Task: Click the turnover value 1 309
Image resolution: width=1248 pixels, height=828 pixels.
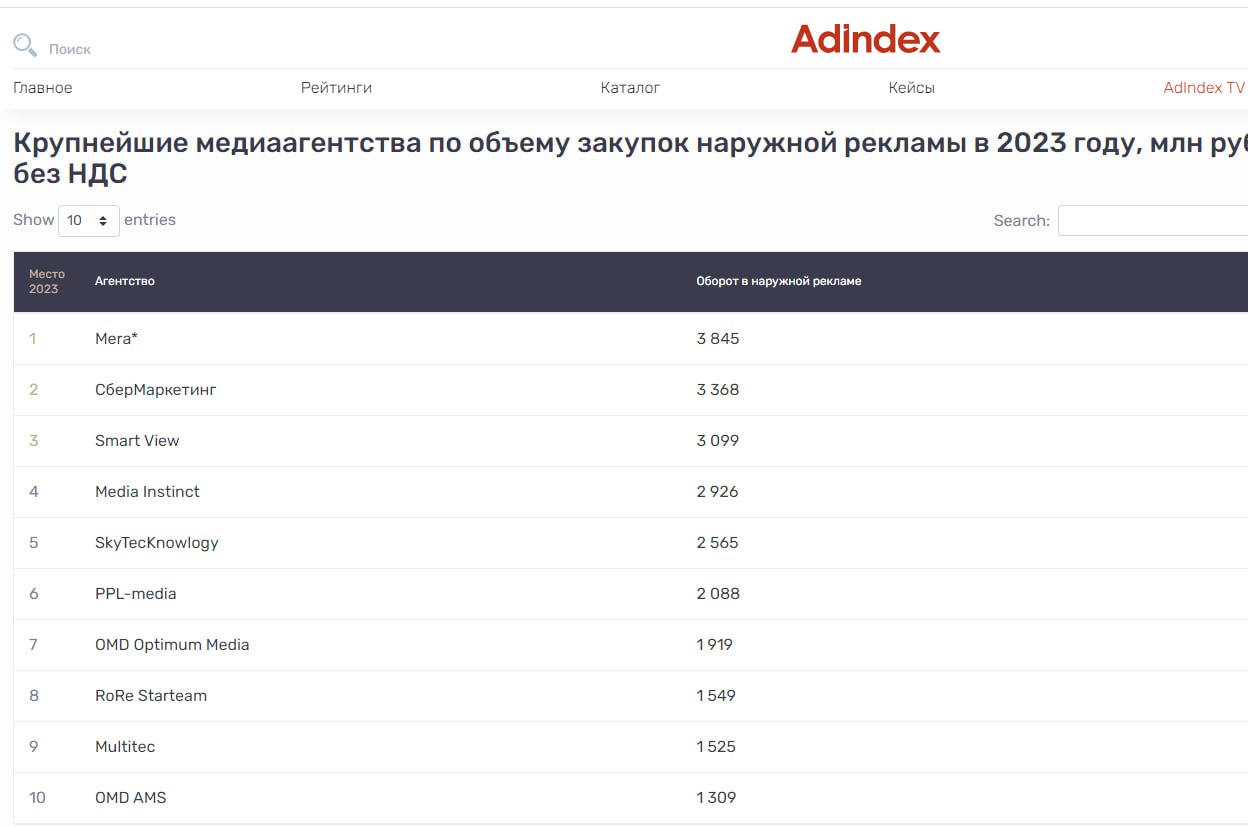Action: 716,798
